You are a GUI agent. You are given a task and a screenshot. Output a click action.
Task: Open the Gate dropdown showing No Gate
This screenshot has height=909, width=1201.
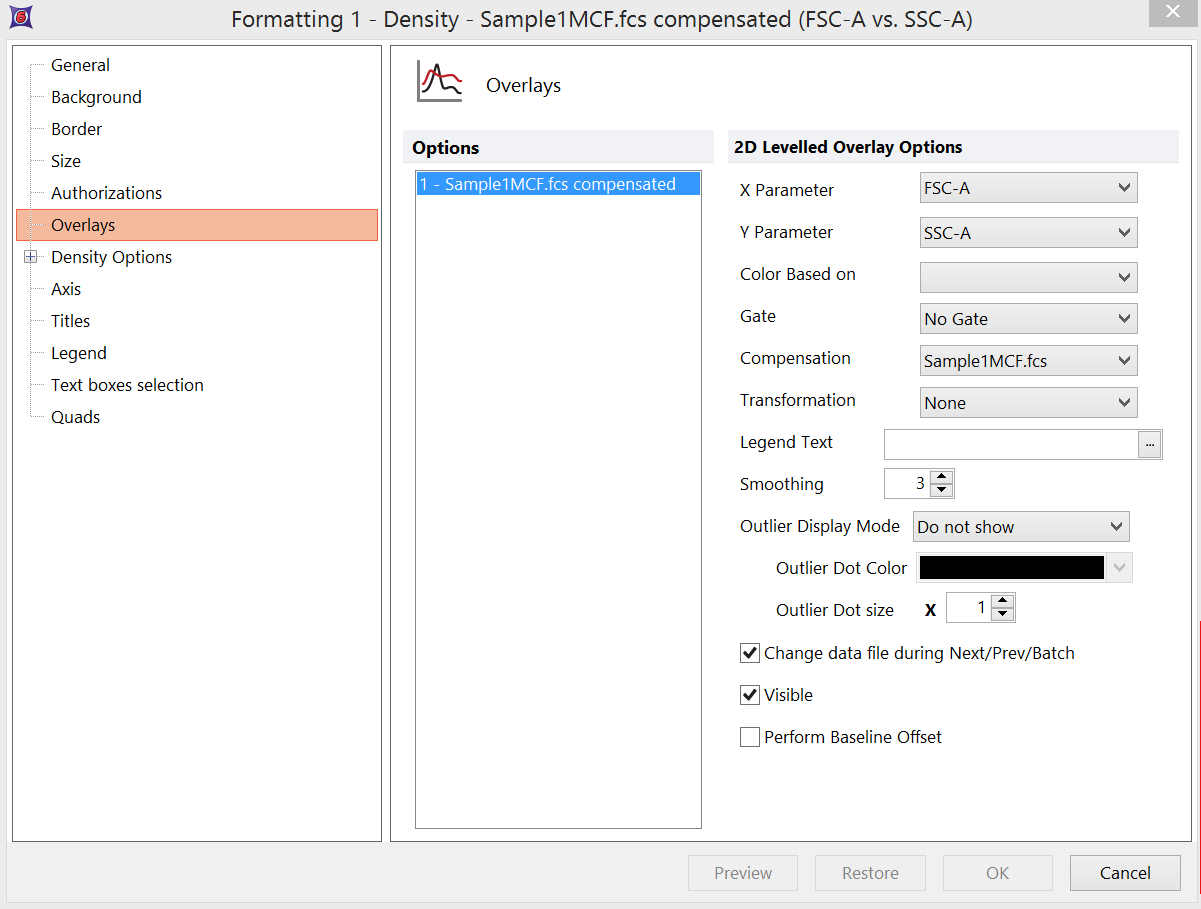pyautogui.click(x=1027, y=319)
